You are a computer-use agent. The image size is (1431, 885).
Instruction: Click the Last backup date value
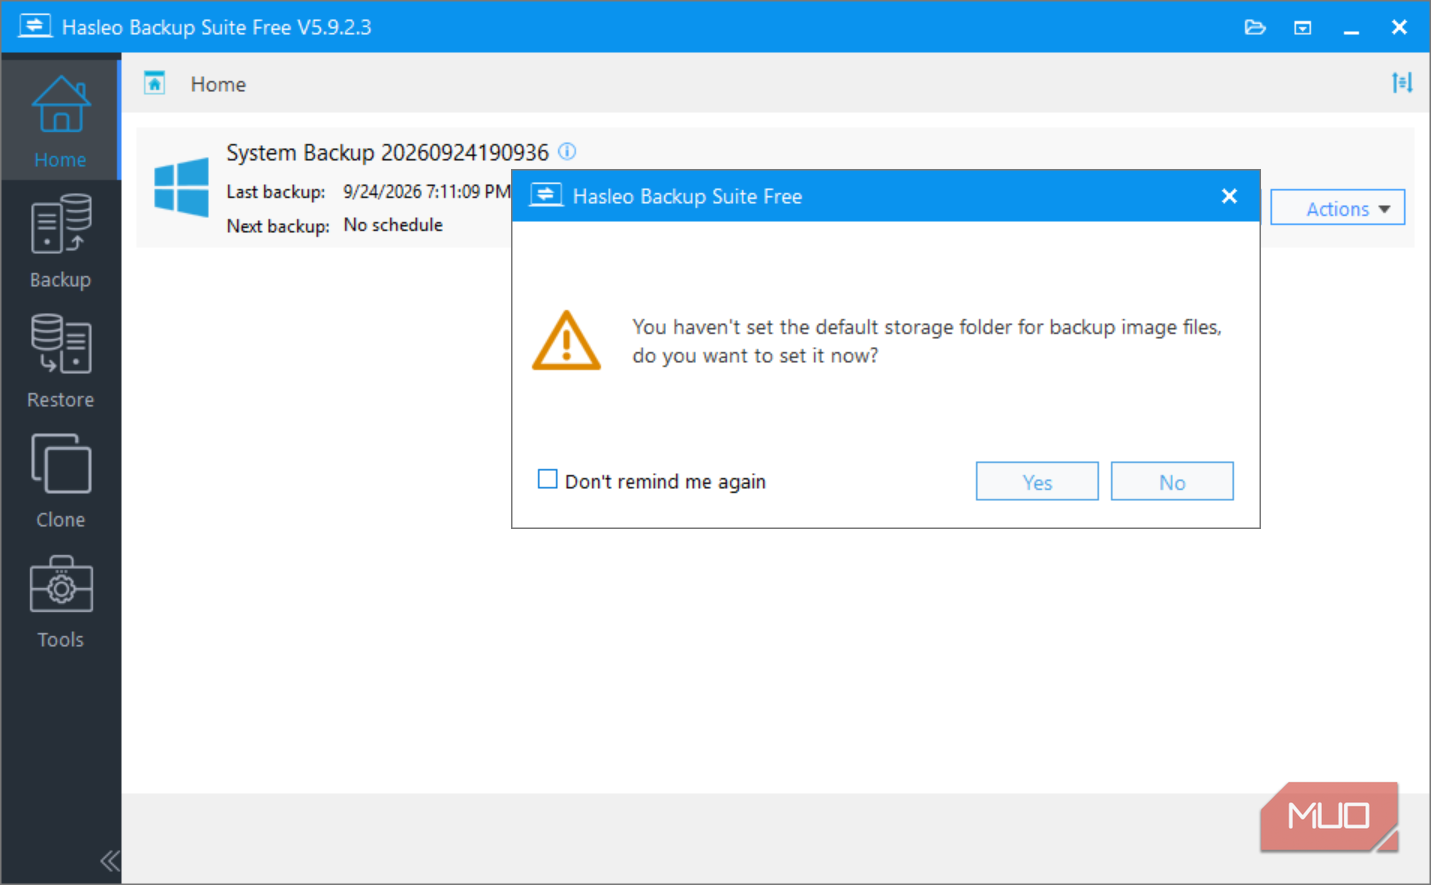427,191
